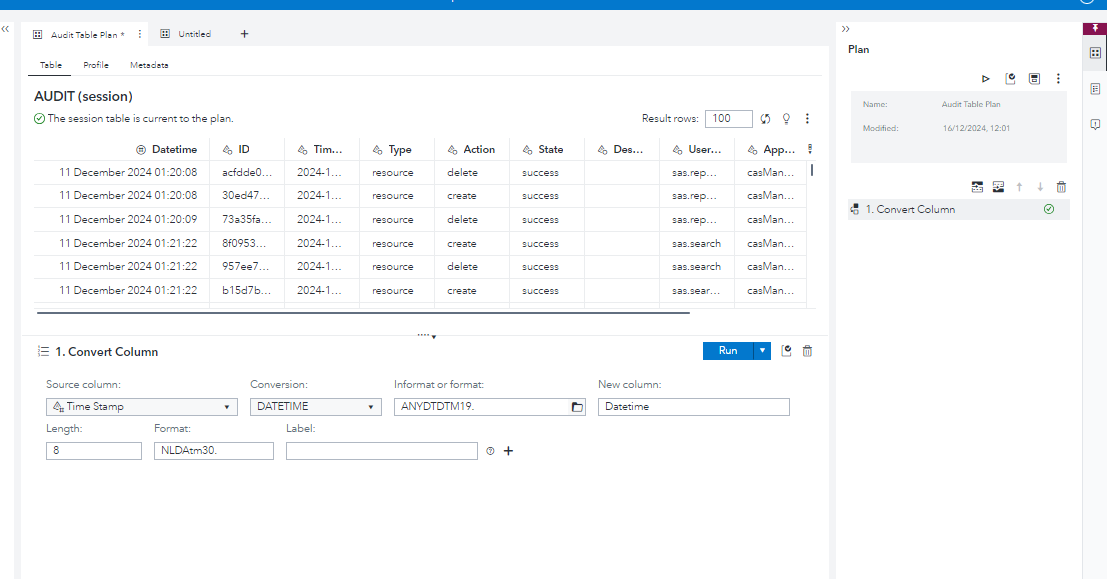
Task: Open the Source column dropdown
Action: (228, 407)
